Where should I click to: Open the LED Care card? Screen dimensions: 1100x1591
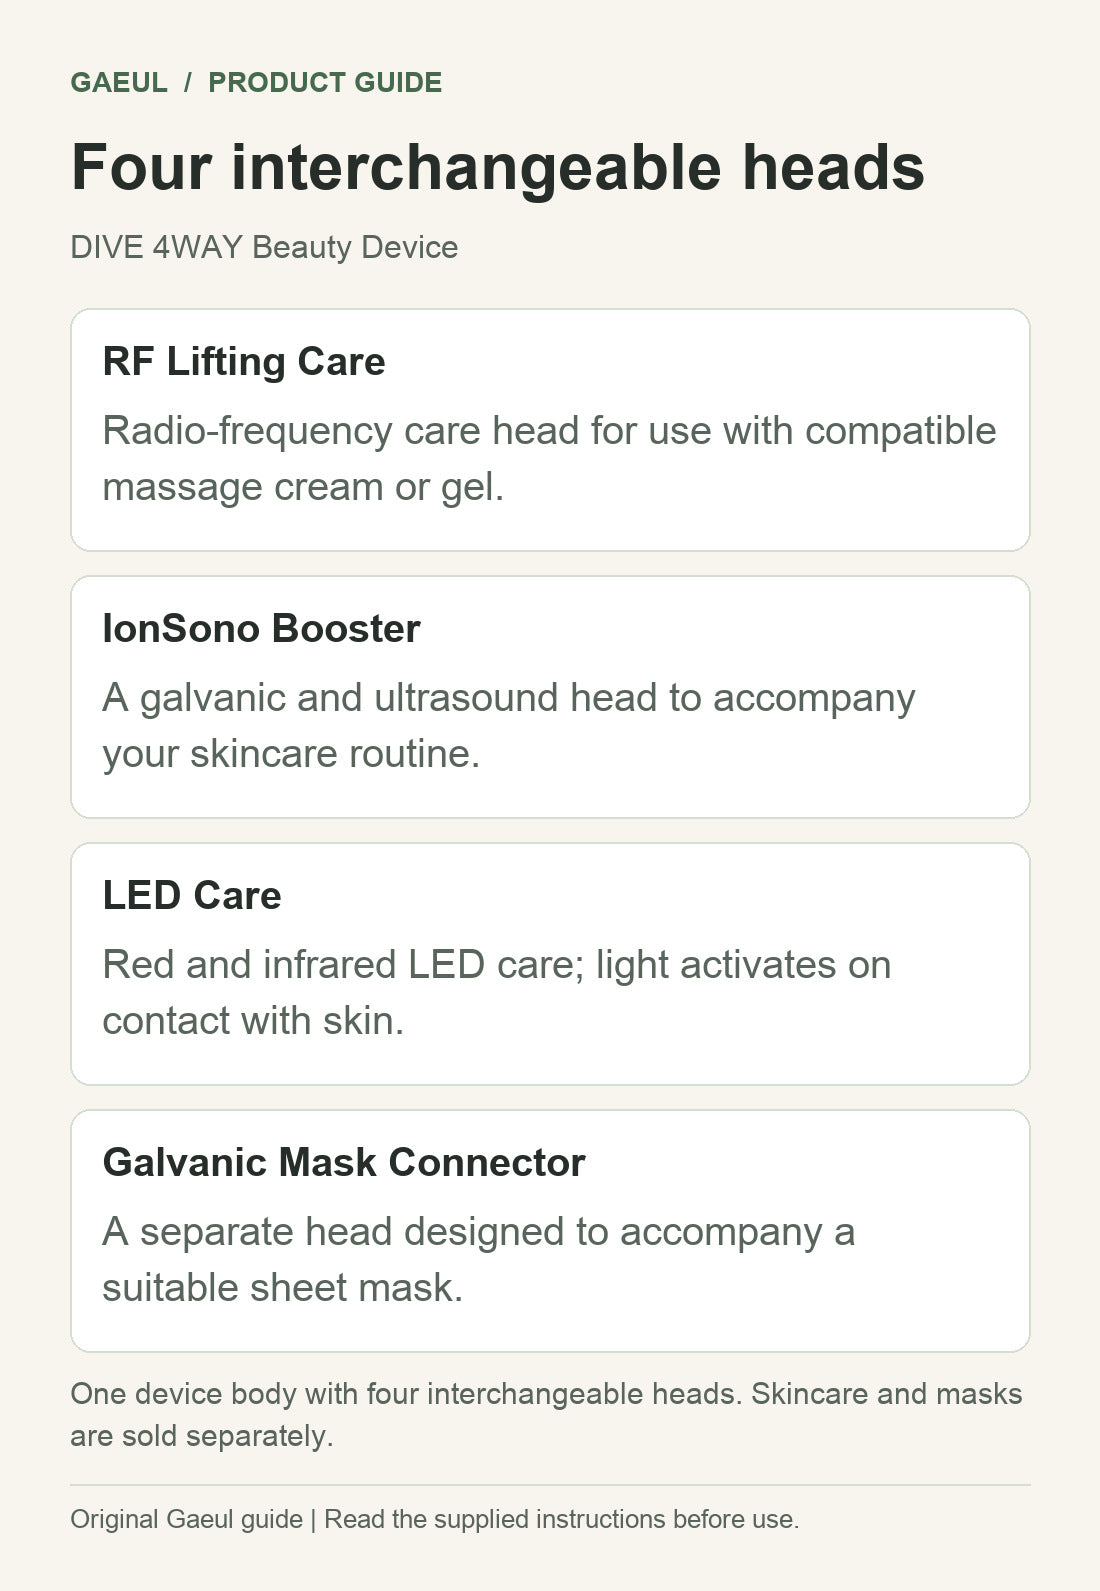pos(550,964)
